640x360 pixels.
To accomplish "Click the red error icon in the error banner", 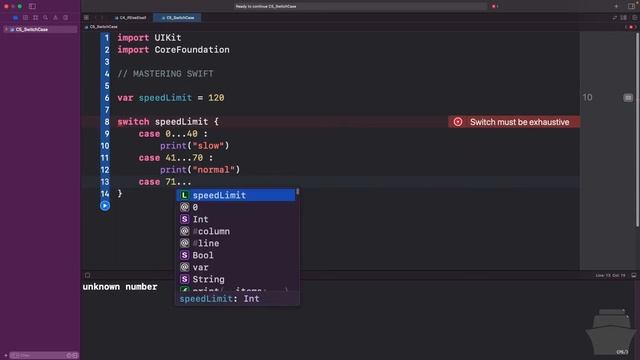I will (x=458, y=122).
